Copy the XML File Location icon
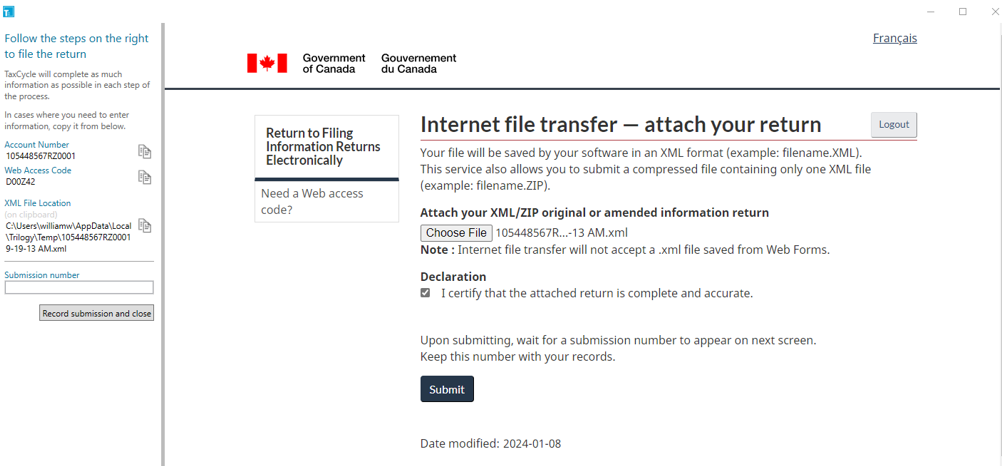This screenshot has height=466, width=1002. click(x=145, y=226)
